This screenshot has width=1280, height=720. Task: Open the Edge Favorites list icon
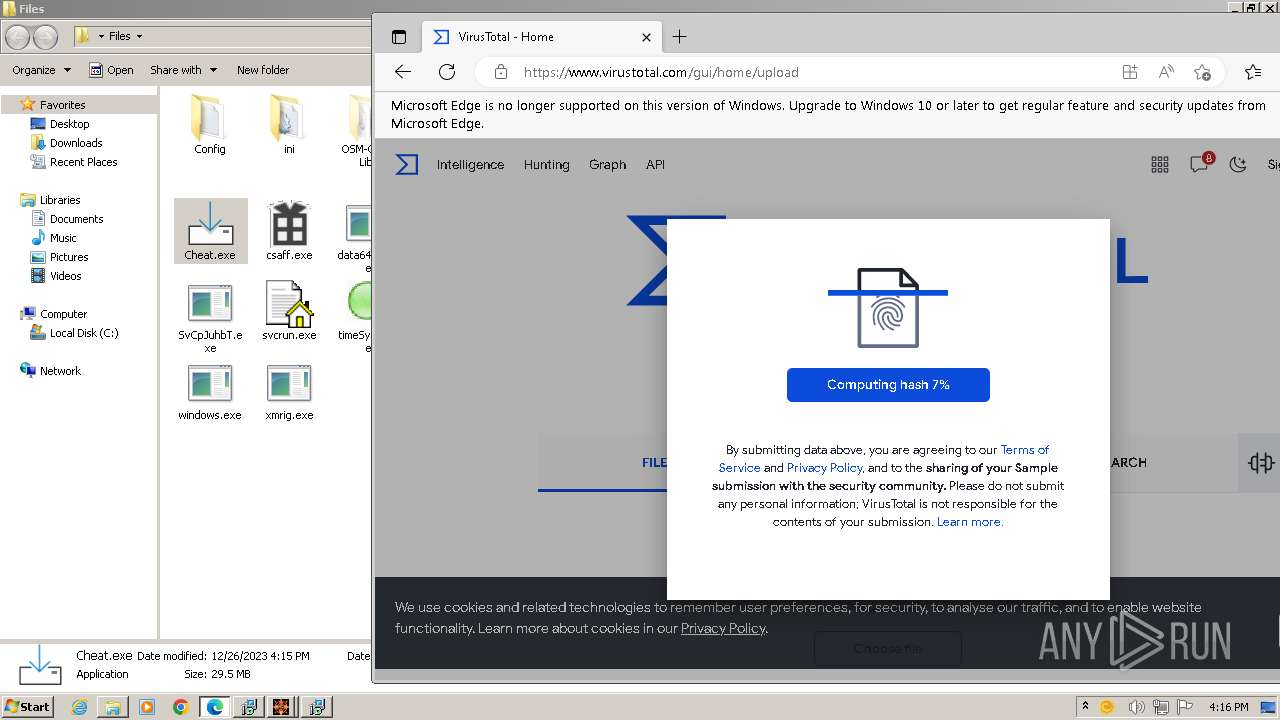coord(1253,72)
